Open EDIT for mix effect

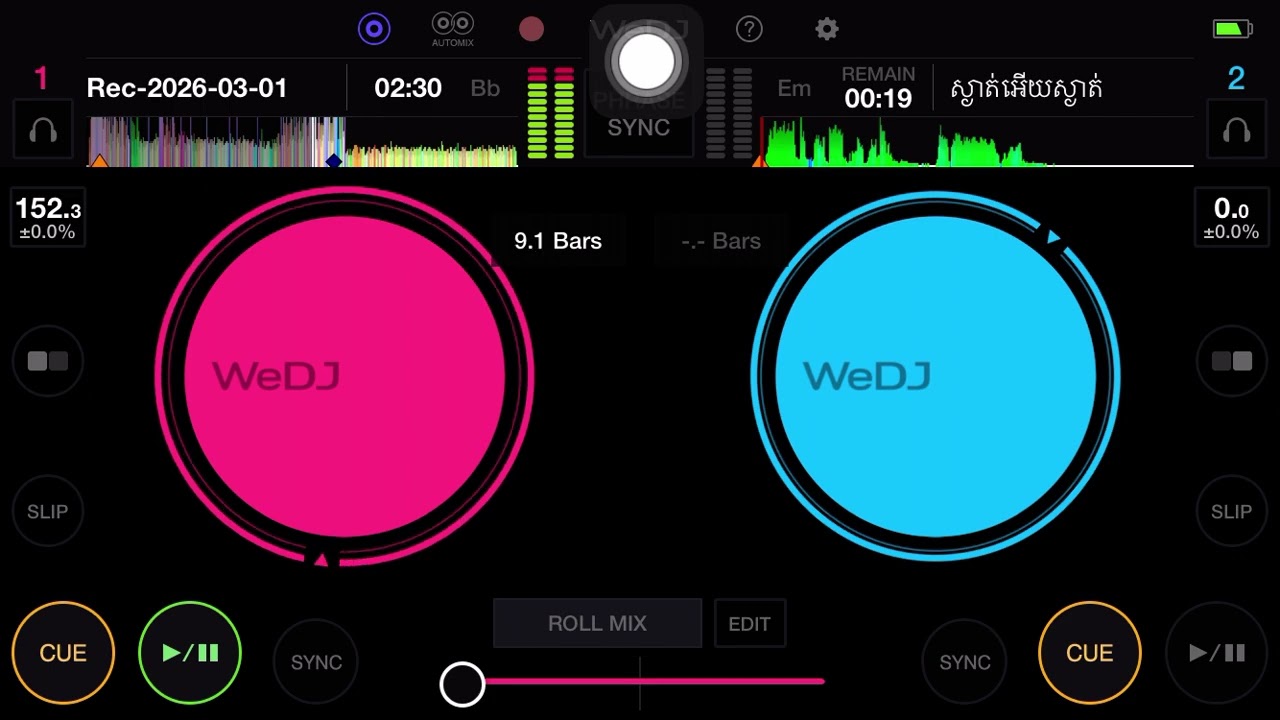(749, 624)
